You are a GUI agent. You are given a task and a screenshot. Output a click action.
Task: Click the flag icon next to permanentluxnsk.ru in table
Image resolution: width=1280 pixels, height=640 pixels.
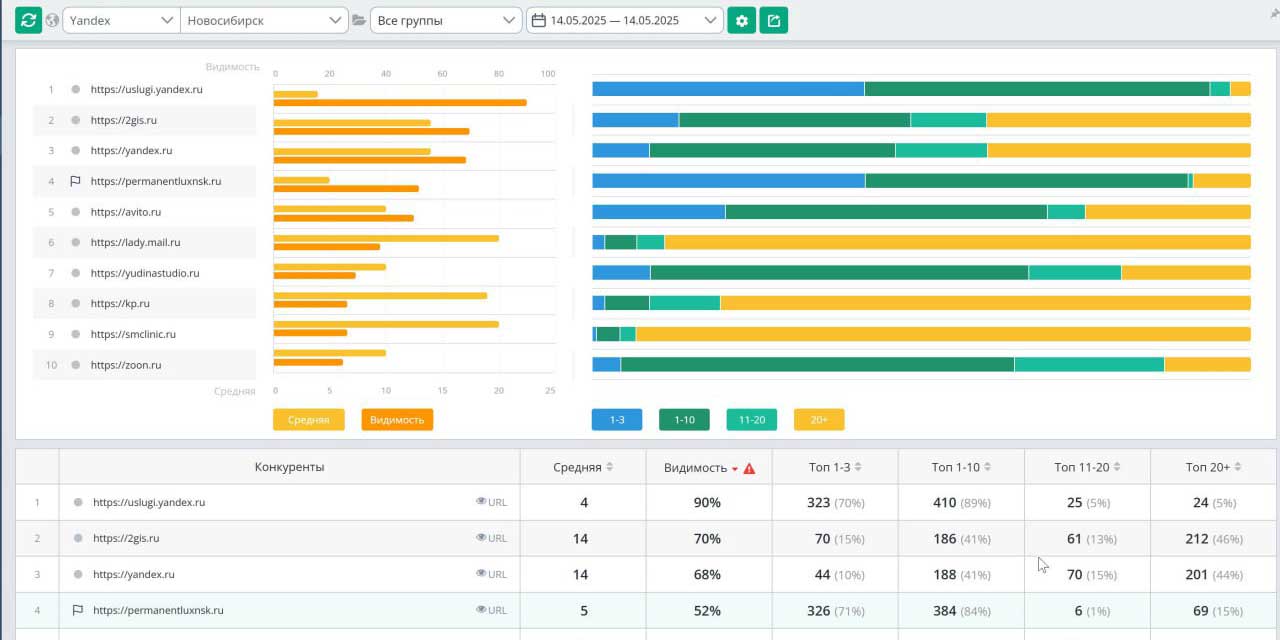tap(77, 610)
